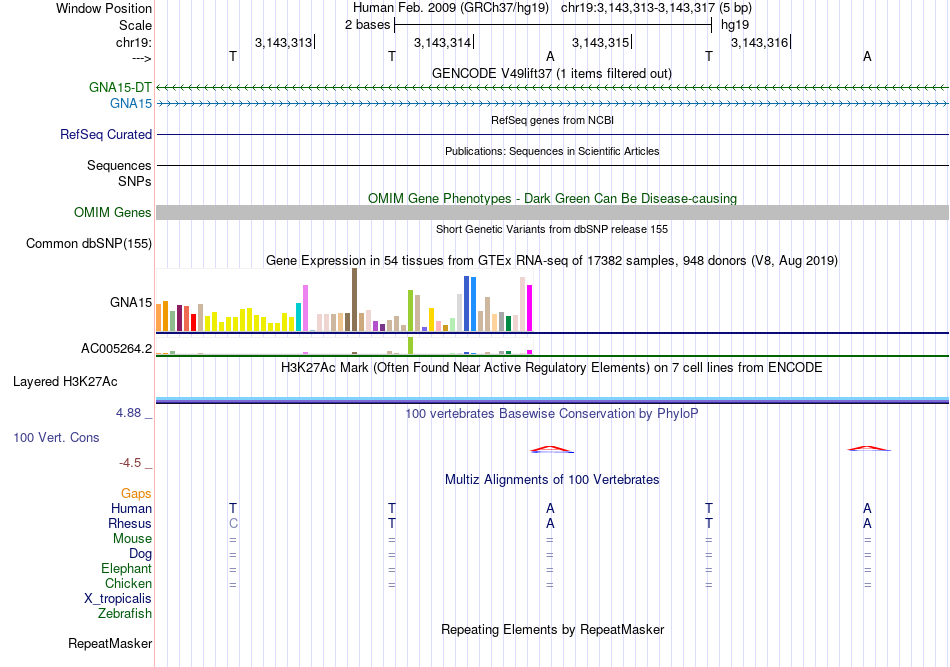Click the OMIM Gene Phenotypes track title

coord(553,199)
